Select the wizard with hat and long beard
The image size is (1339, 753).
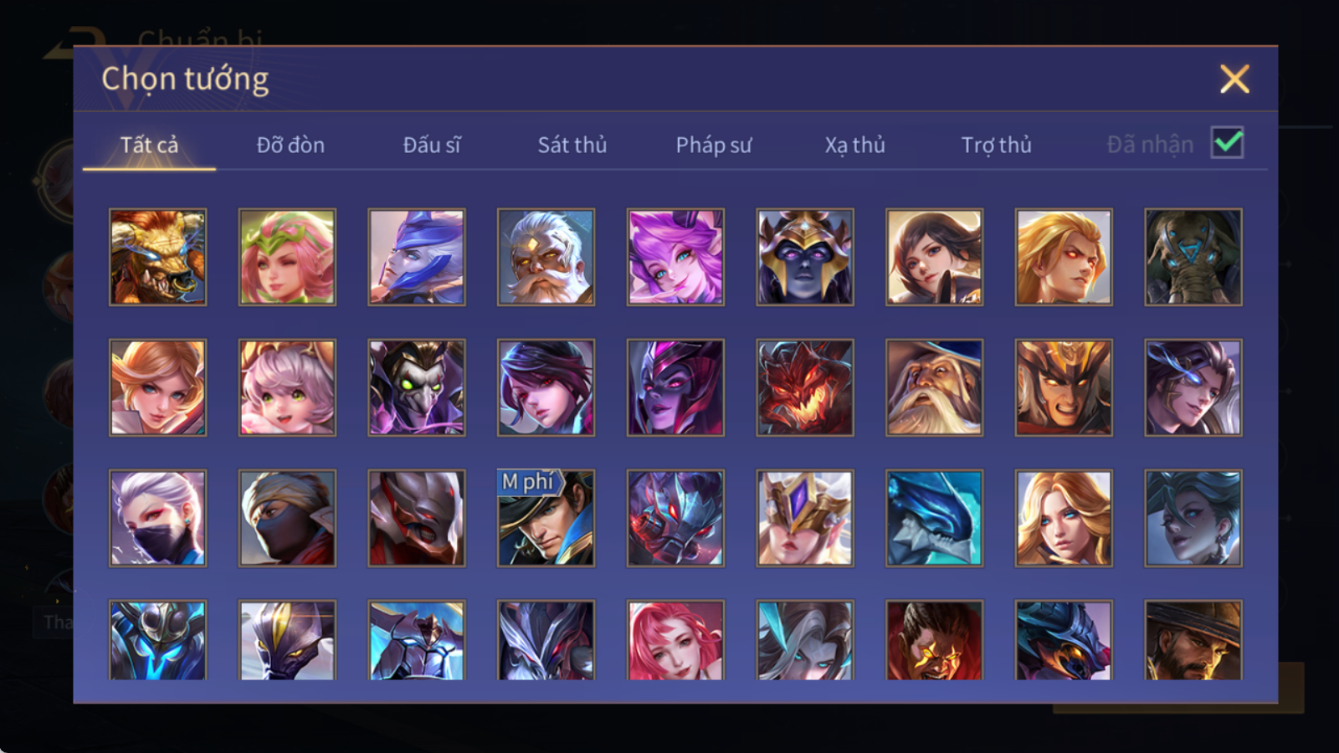934,387
